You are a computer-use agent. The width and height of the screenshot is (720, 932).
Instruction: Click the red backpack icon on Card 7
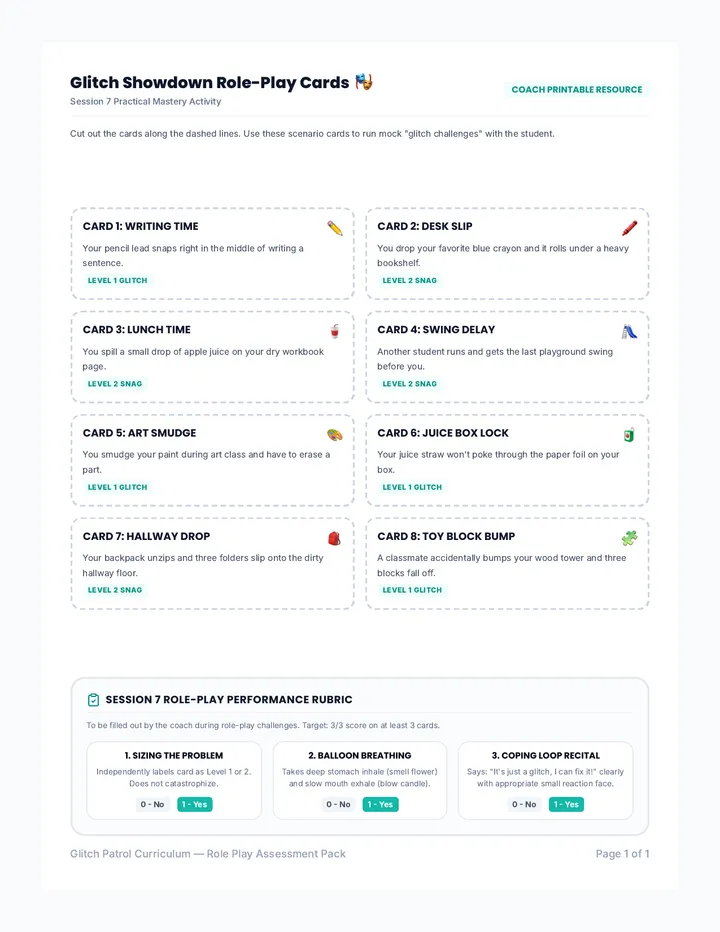pos(334,539)
